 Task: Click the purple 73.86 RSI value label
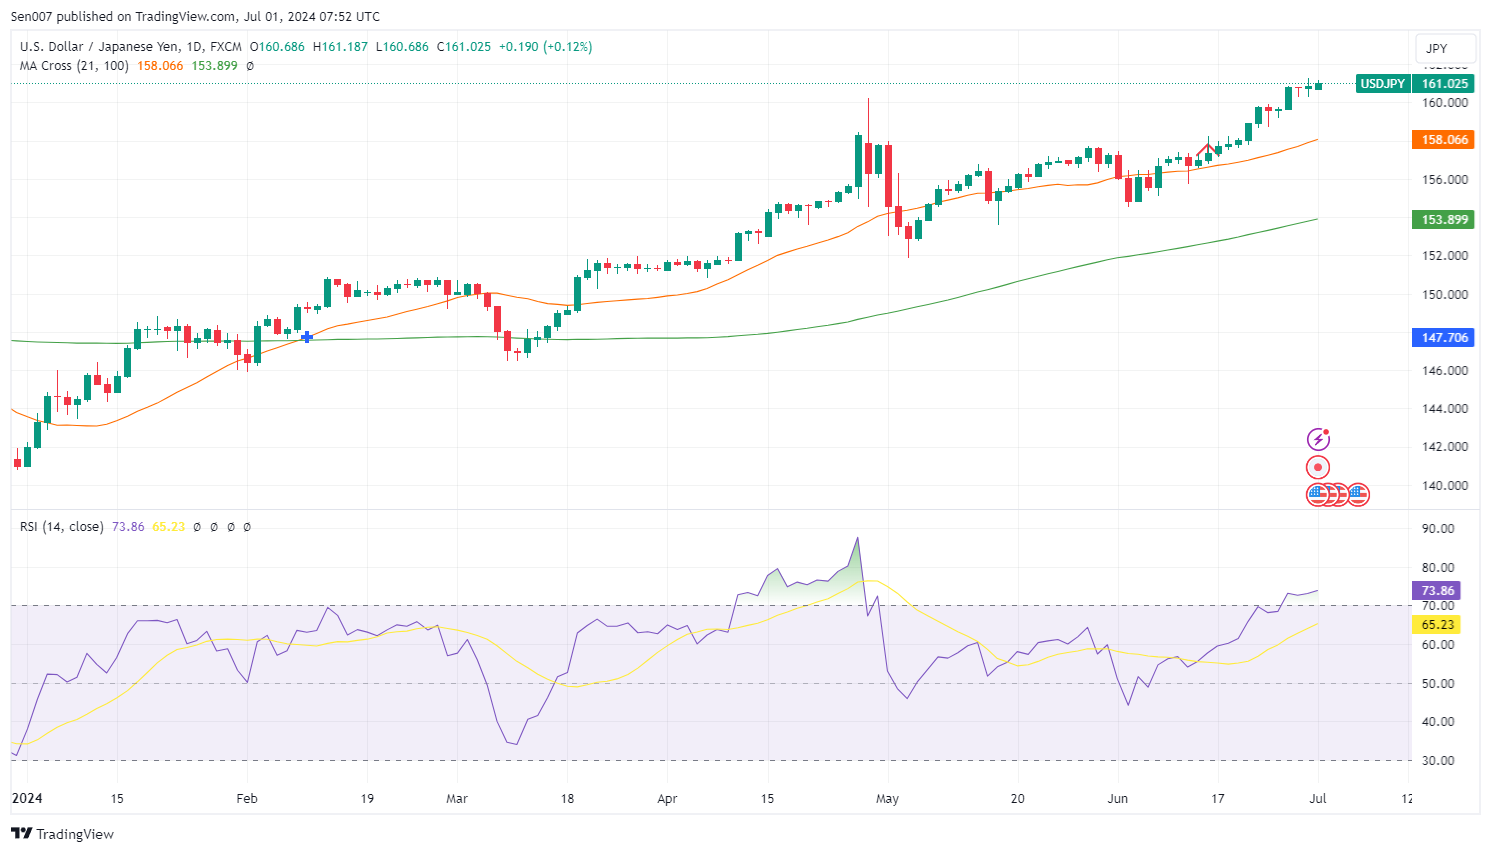pos(1436,591)
